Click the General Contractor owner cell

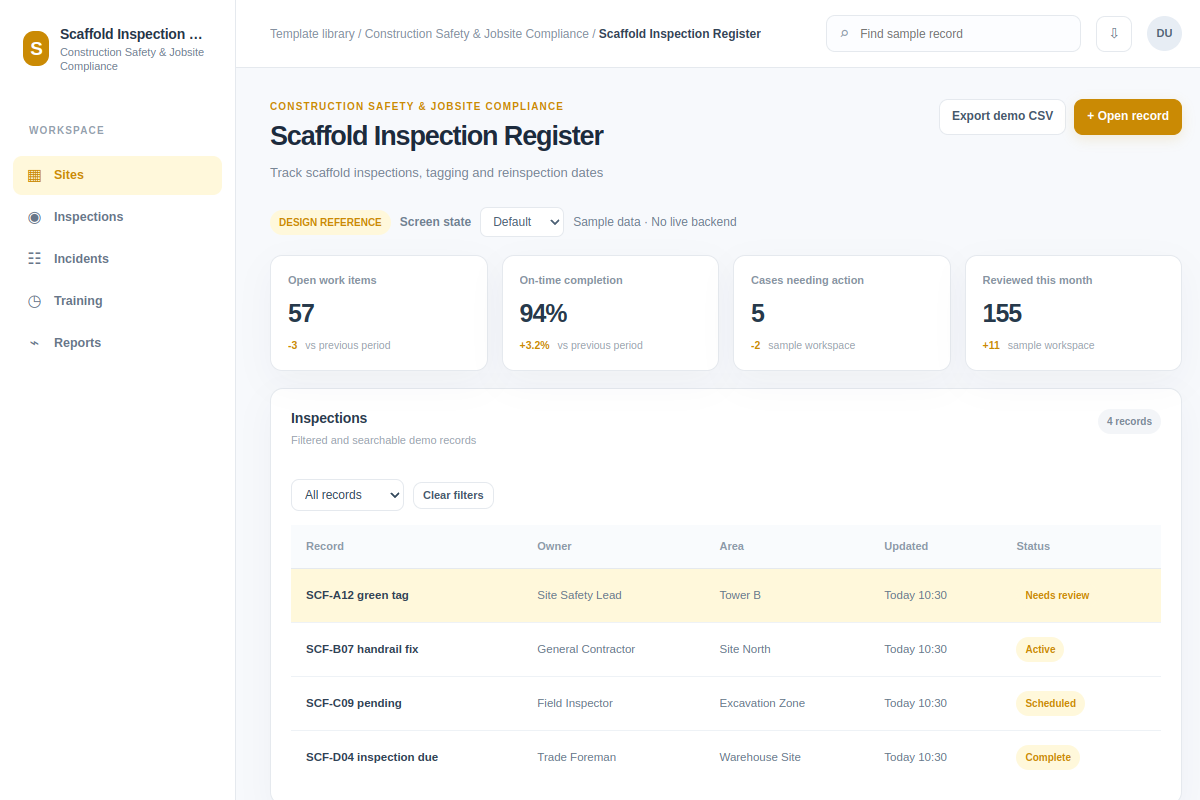(x=586, y=649)
